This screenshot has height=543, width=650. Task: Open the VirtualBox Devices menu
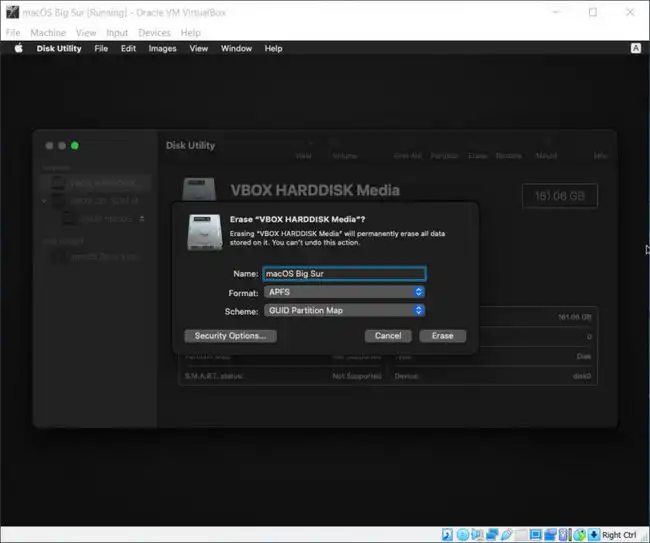point(154,33)
